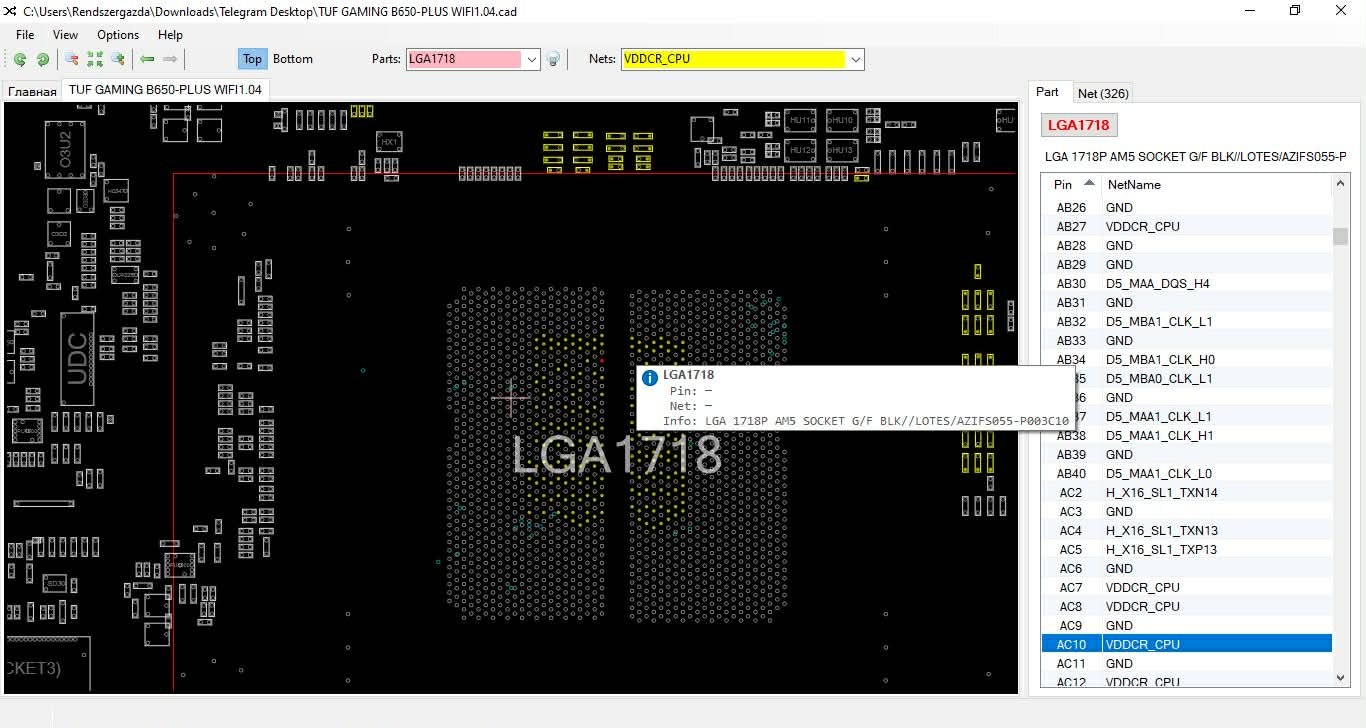Open the File menu
This screenshot has width=1366, height=728.
(25, 35)
